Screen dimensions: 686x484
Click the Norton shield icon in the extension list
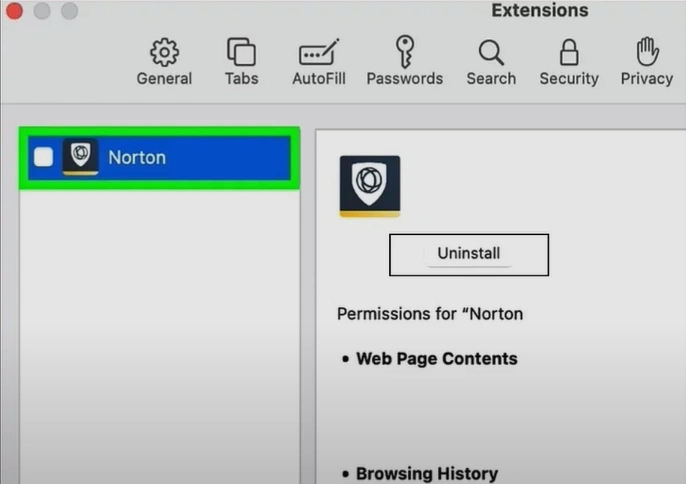tap(80, 157)
